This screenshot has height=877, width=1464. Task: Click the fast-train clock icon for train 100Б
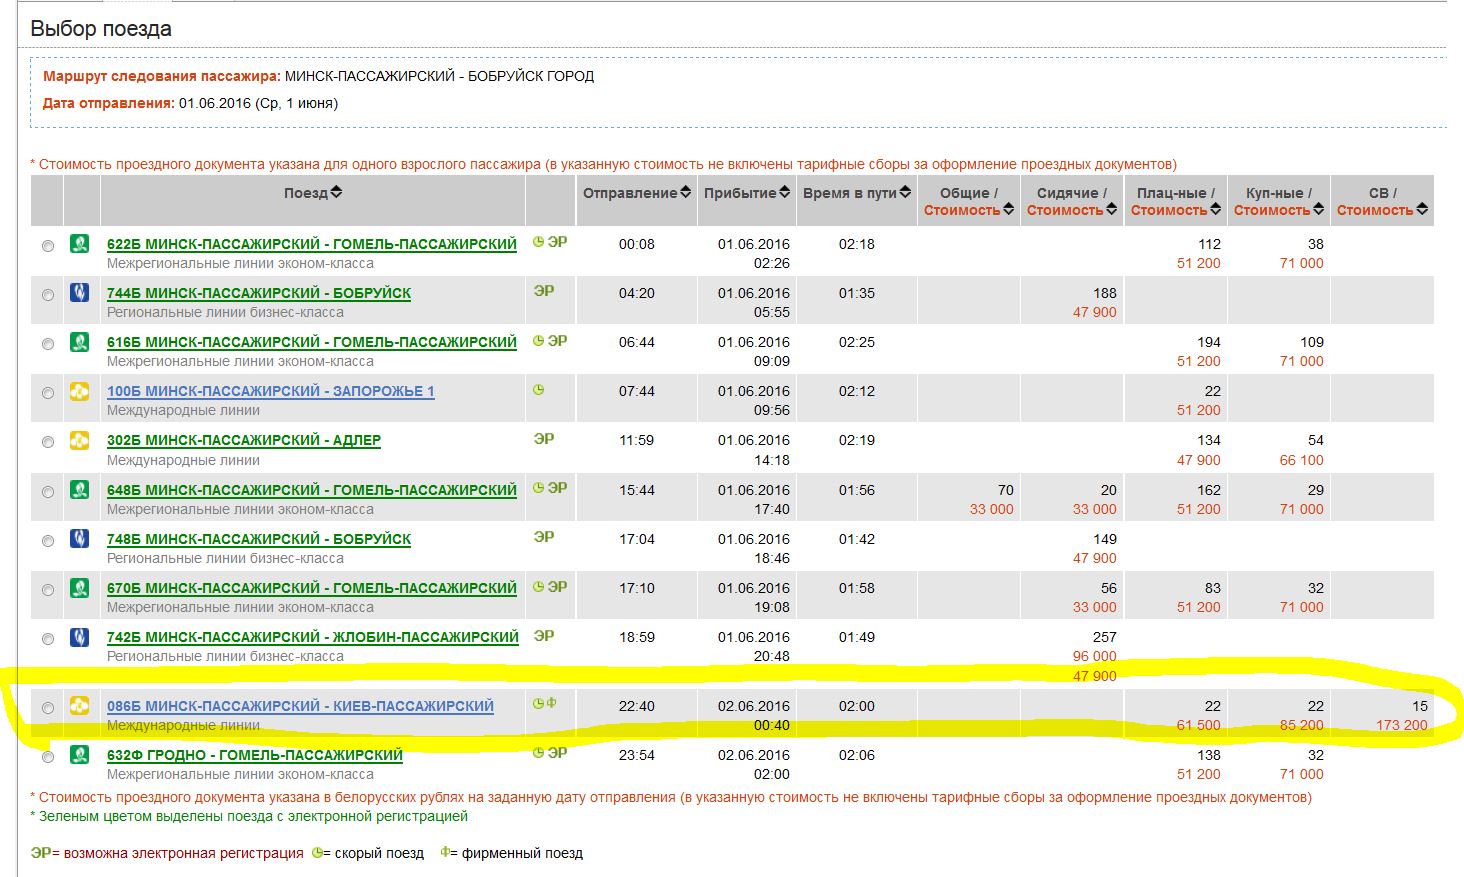538,390
